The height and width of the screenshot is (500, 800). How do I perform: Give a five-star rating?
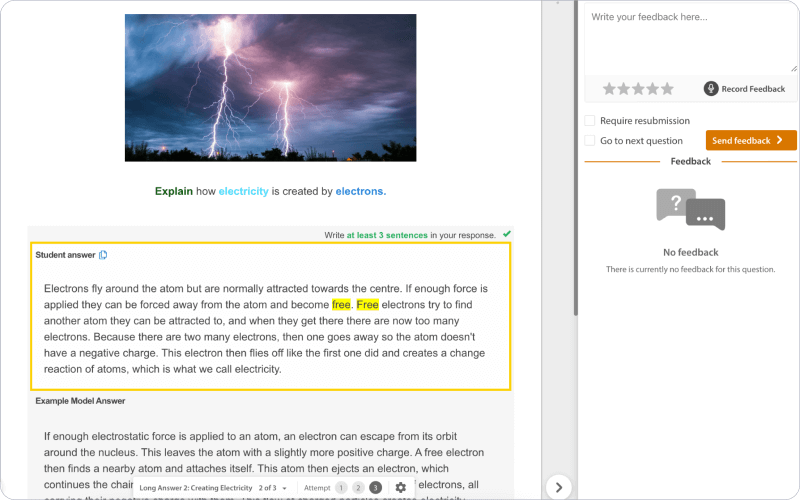[667, 89]
